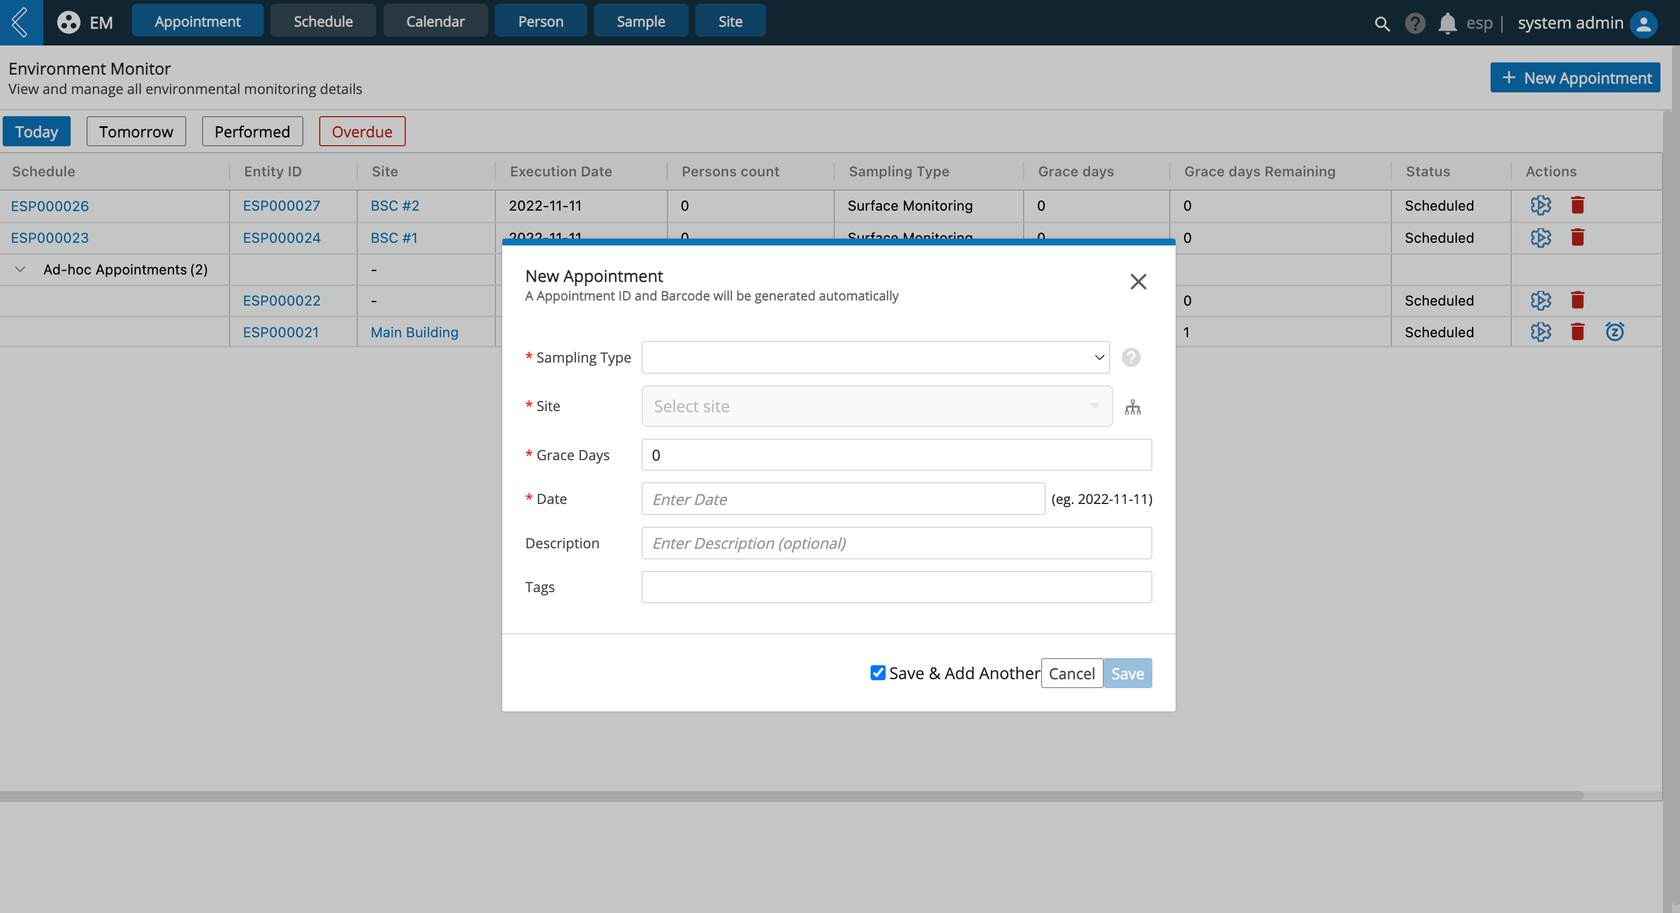Open schedule link ESP000023
Screen dimensions: 1680x913
pyautogui.click(x=50, y=237)
